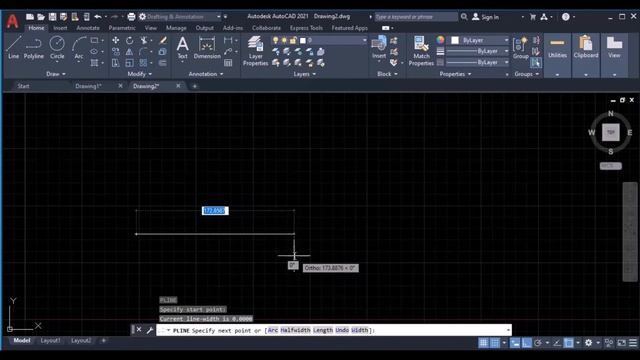
Task: Toggle ortho mode in status bar
Action: coord(527,343)
